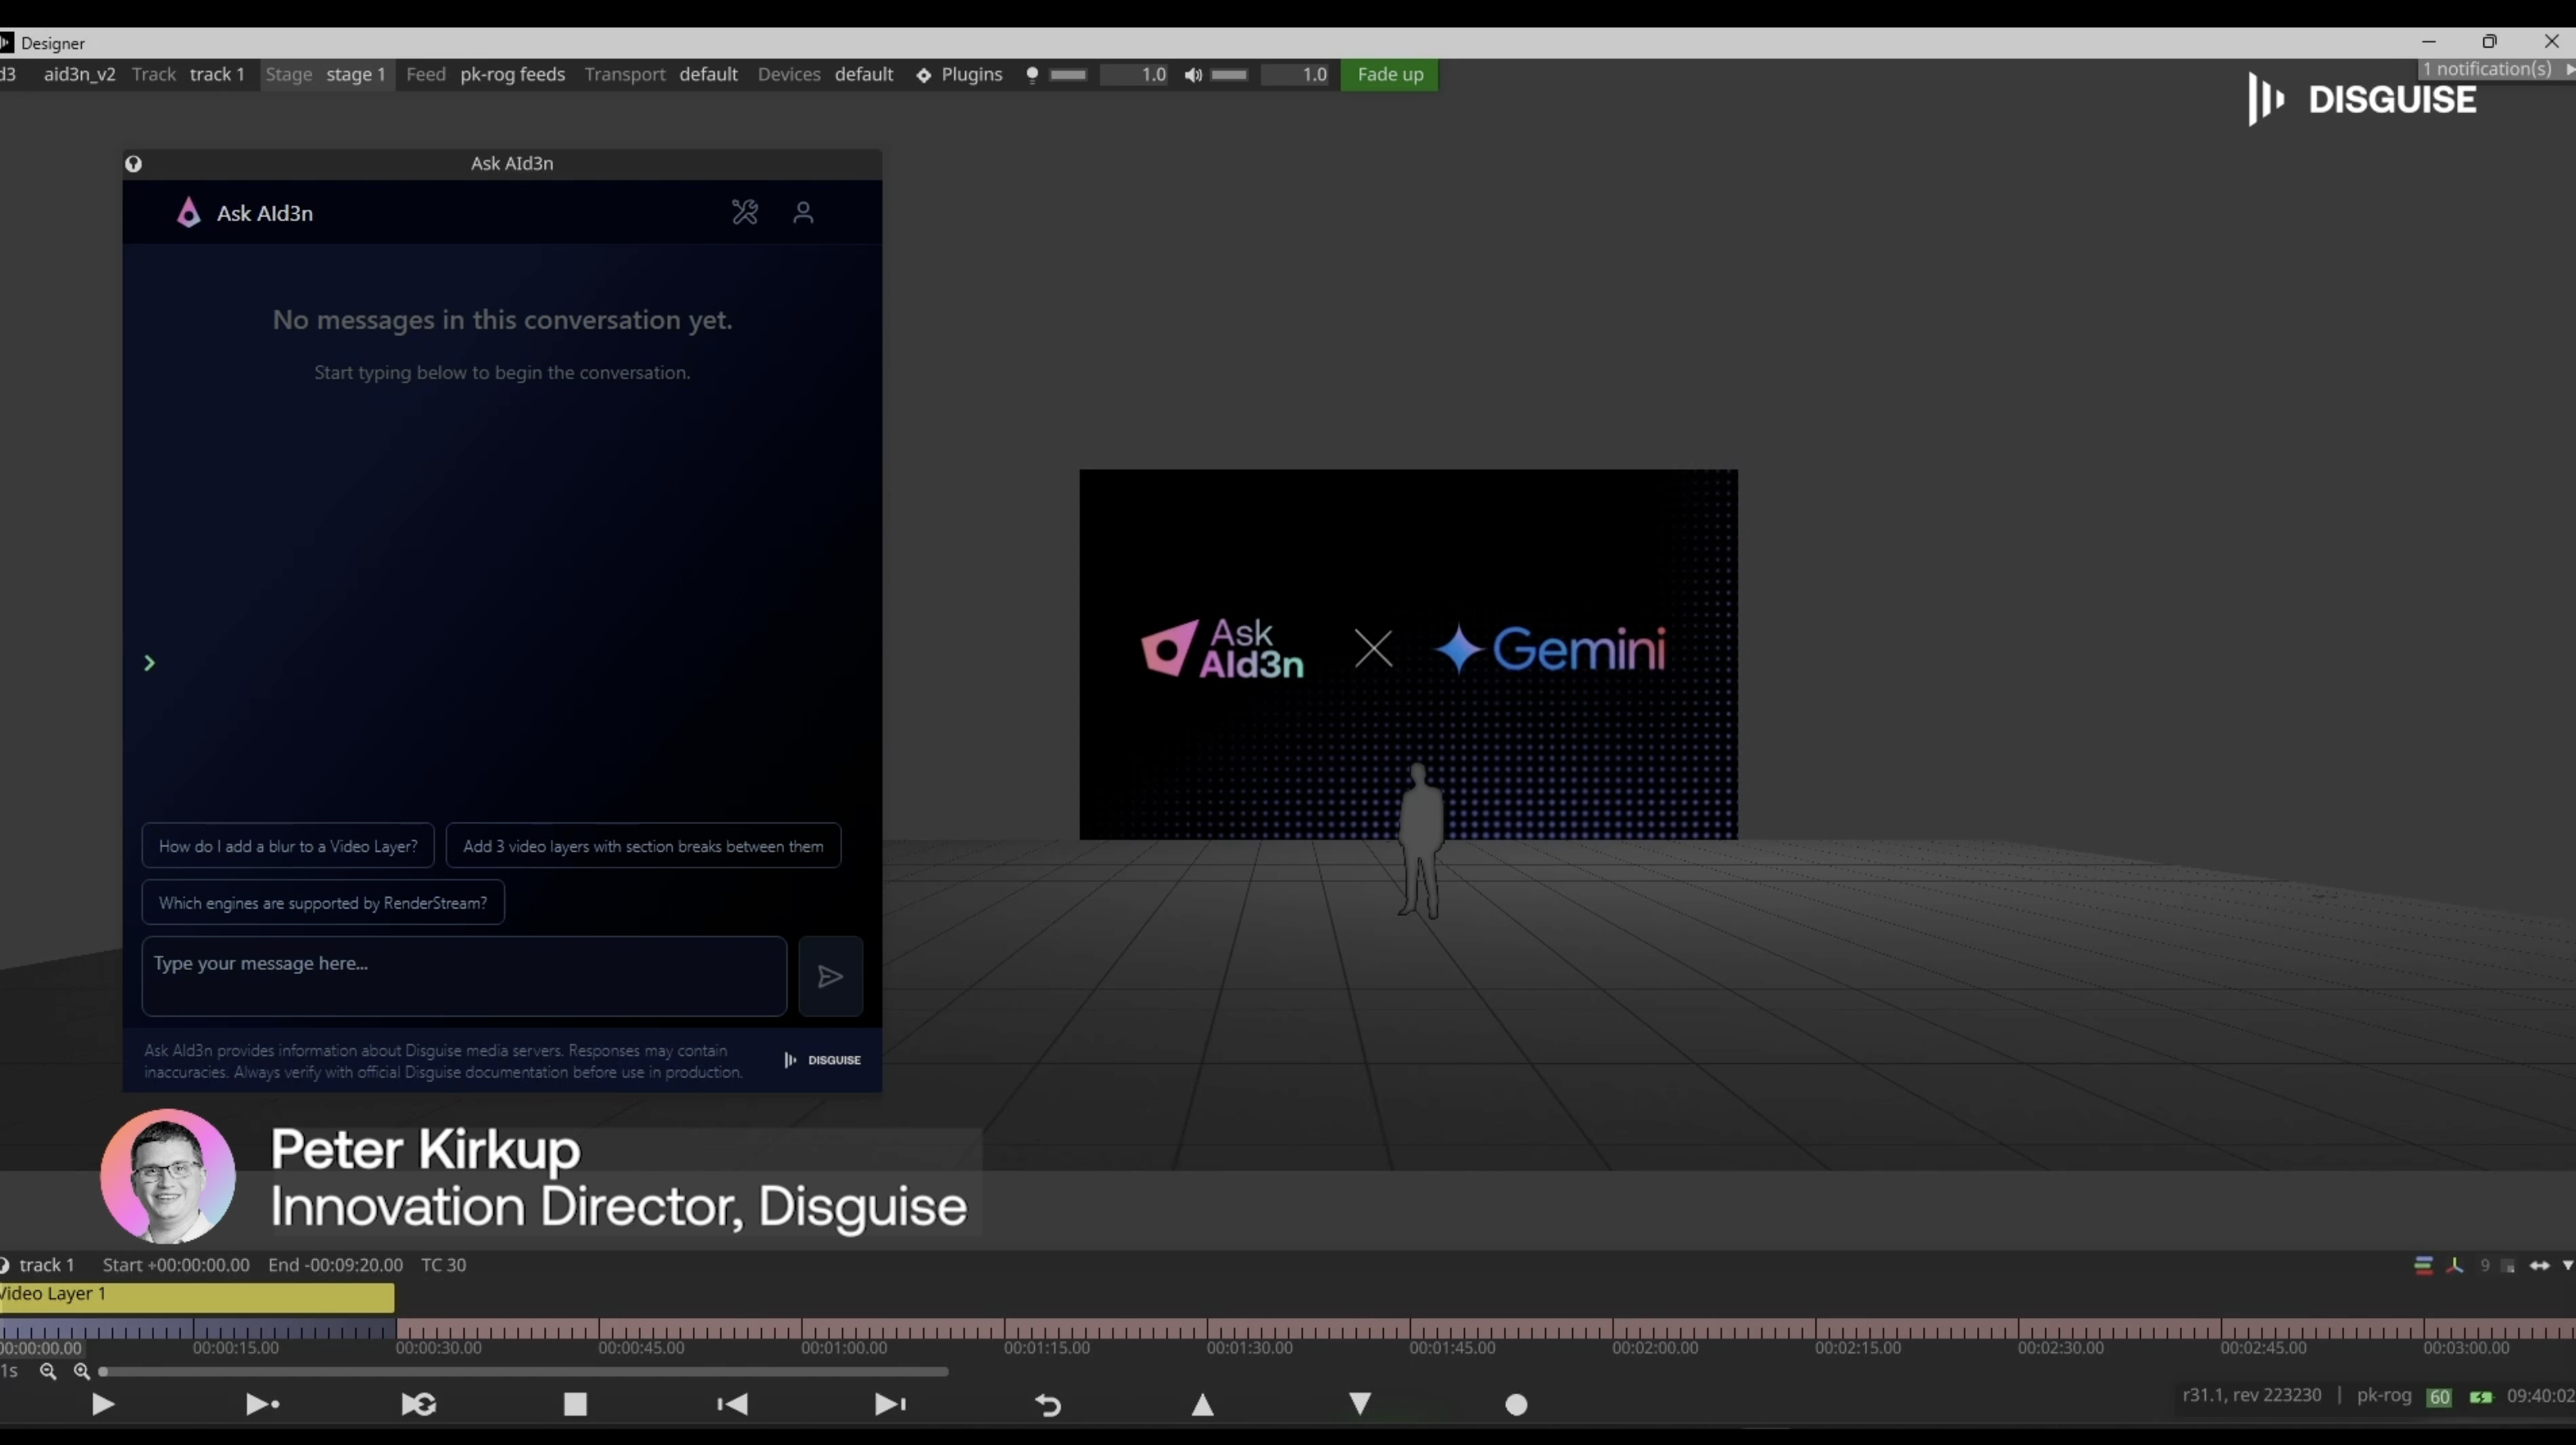
Task: Click the green 60 fps status indicator
Action: click(x=2439, y=1397)
